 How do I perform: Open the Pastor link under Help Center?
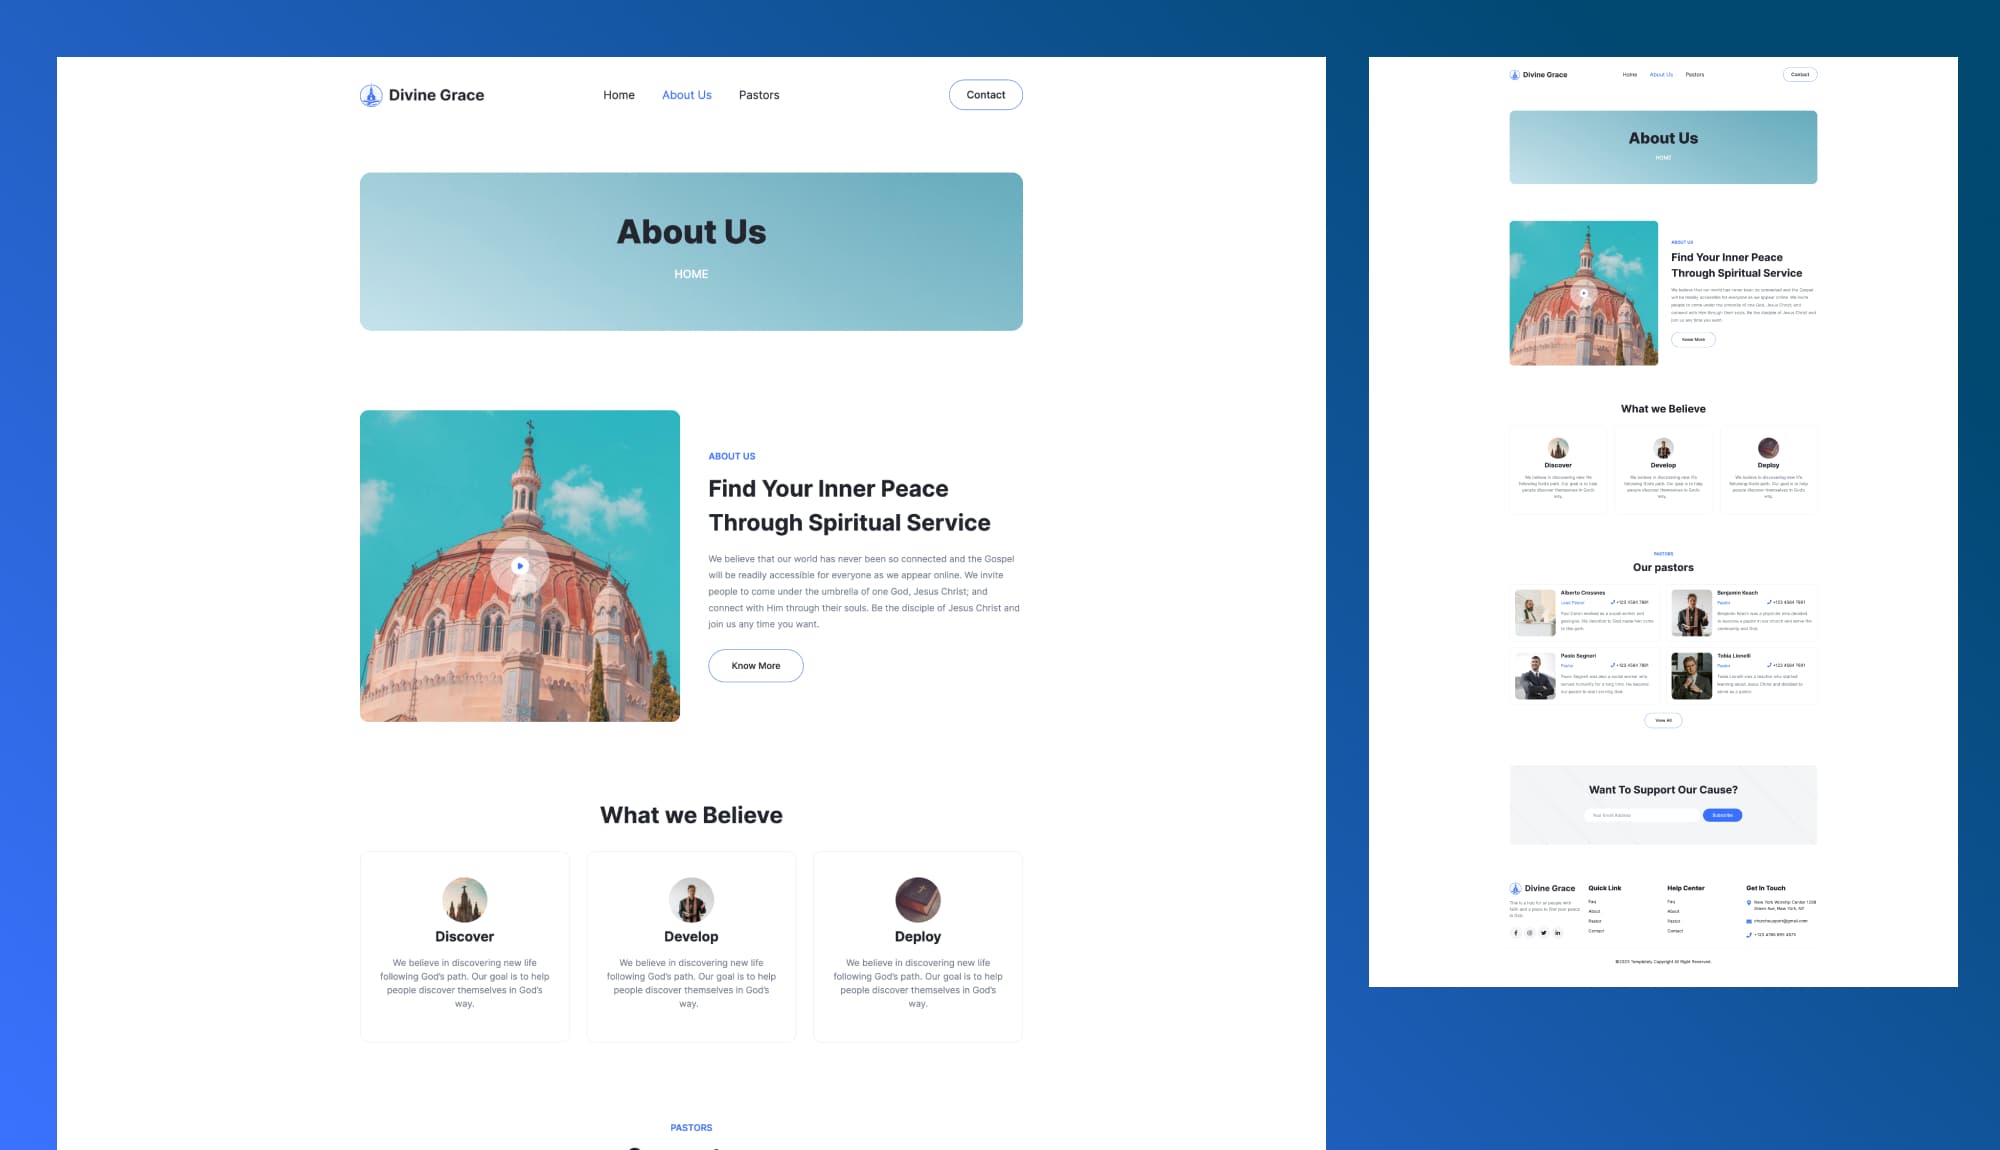coord(1673,921)
